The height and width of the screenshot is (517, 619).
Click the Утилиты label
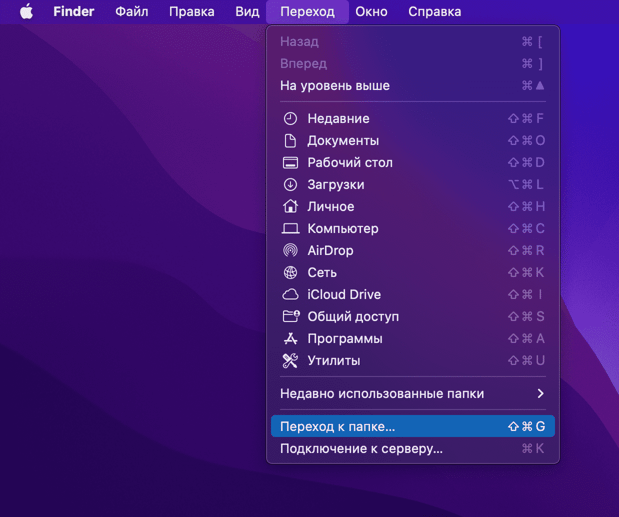(x=334, y=360)
